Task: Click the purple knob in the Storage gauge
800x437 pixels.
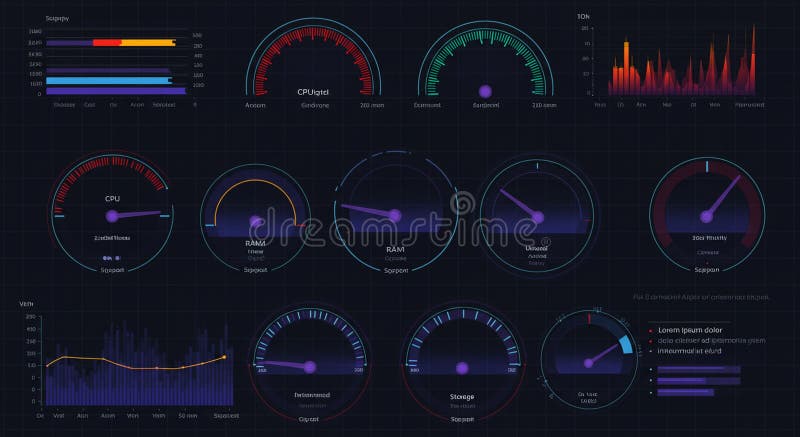Action: click(x=462, y=368)
